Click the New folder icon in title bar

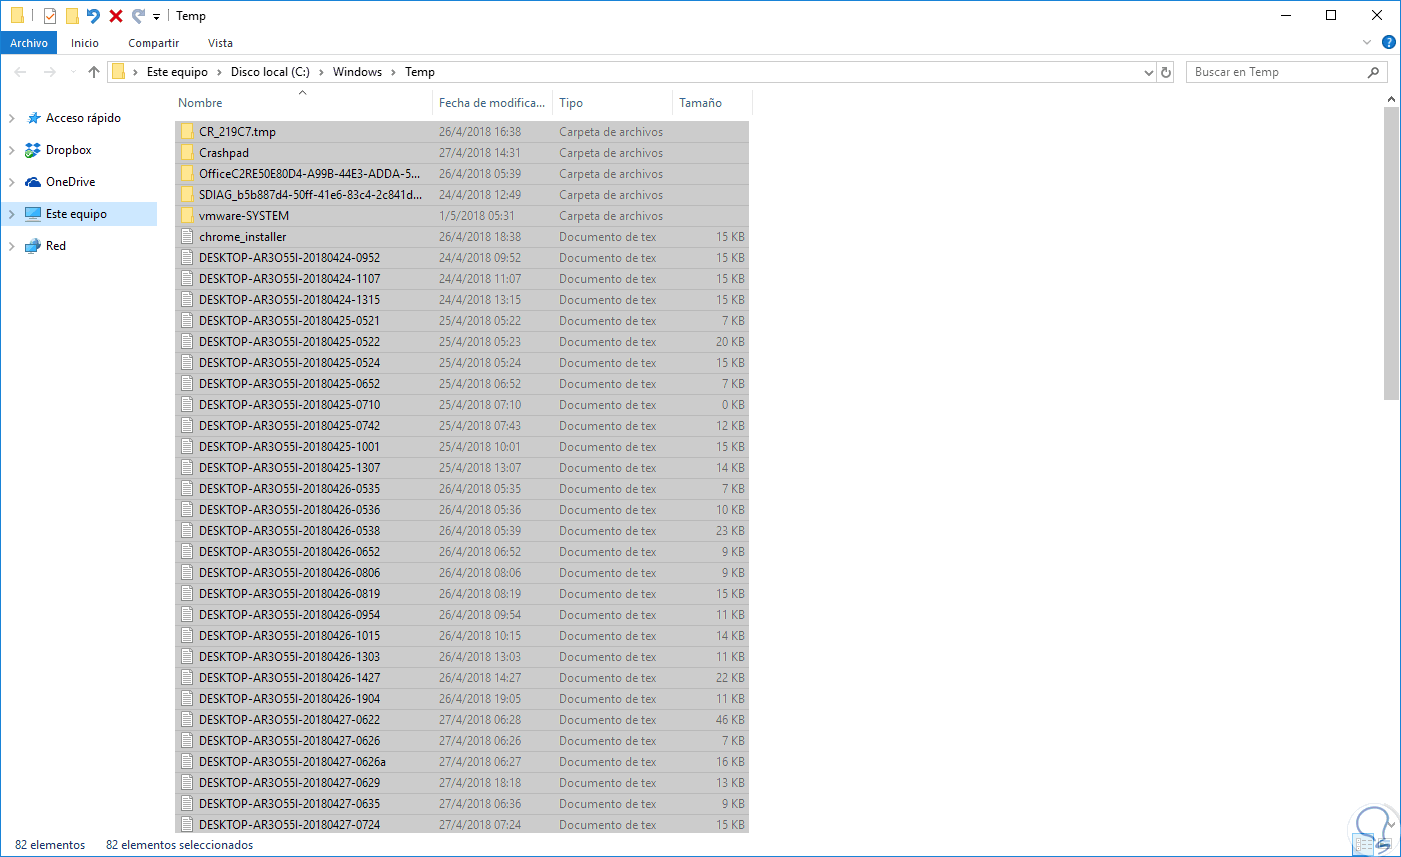pyautogui.click(x=72, y=16)
